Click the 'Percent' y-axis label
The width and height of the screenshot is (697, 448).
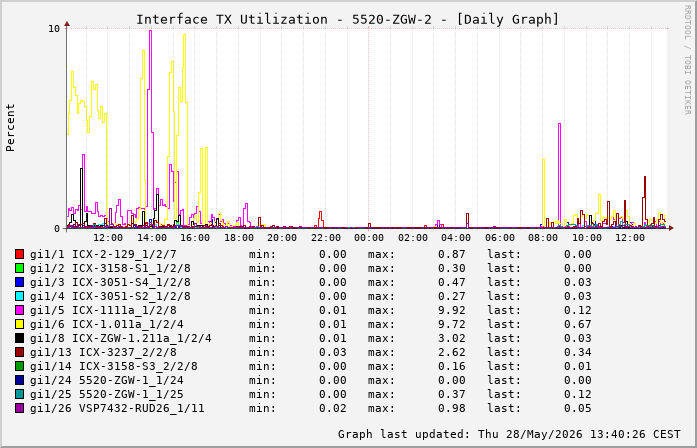(10, 128)
